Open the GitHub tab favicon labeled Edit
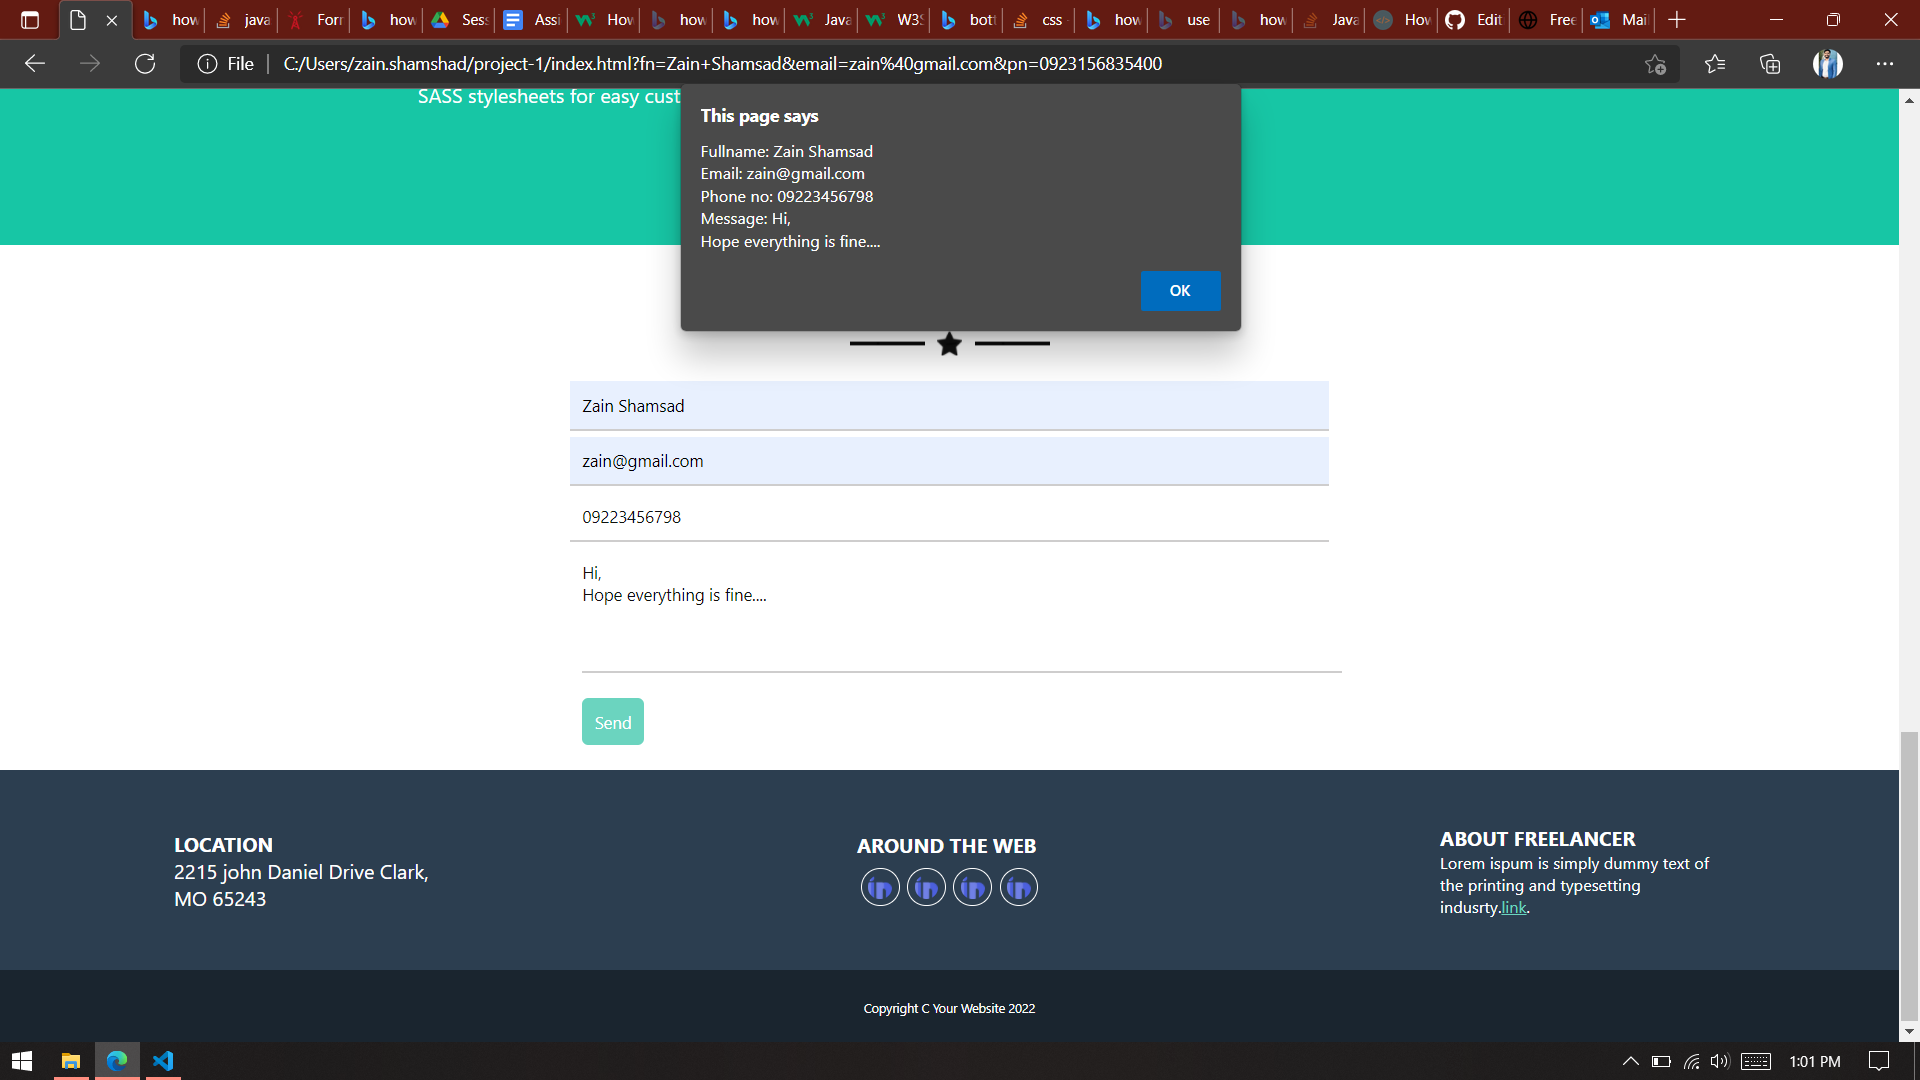 1455,19
